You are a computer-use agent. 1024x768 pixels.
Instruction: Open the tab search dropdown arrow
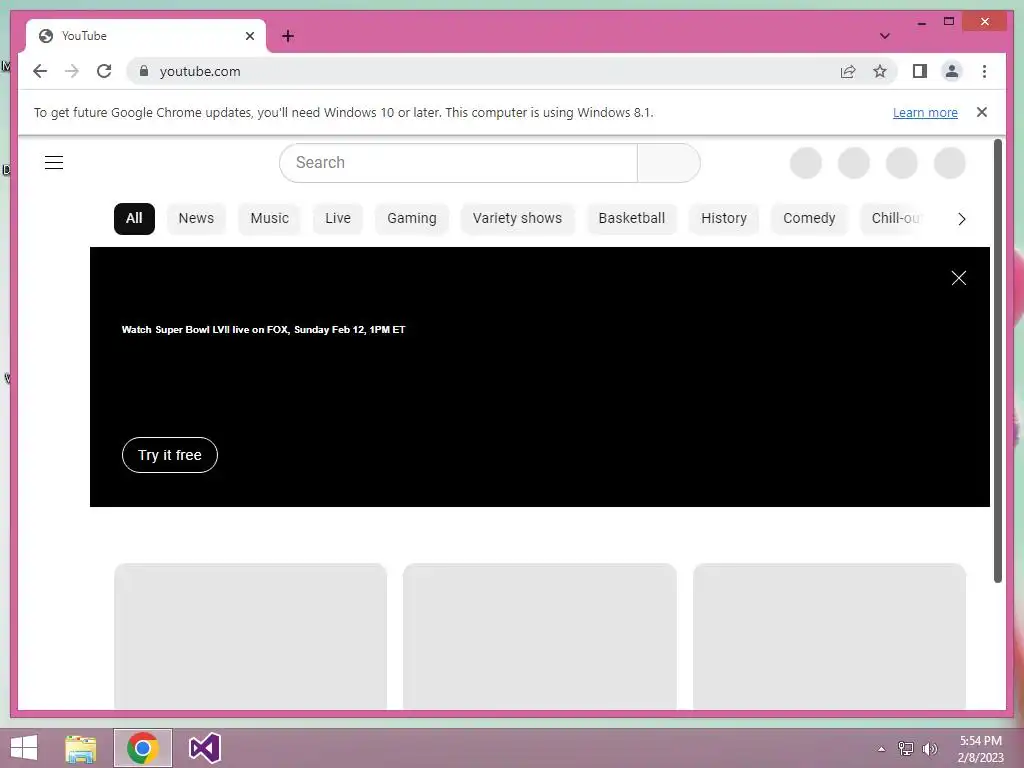click(884, 36)
